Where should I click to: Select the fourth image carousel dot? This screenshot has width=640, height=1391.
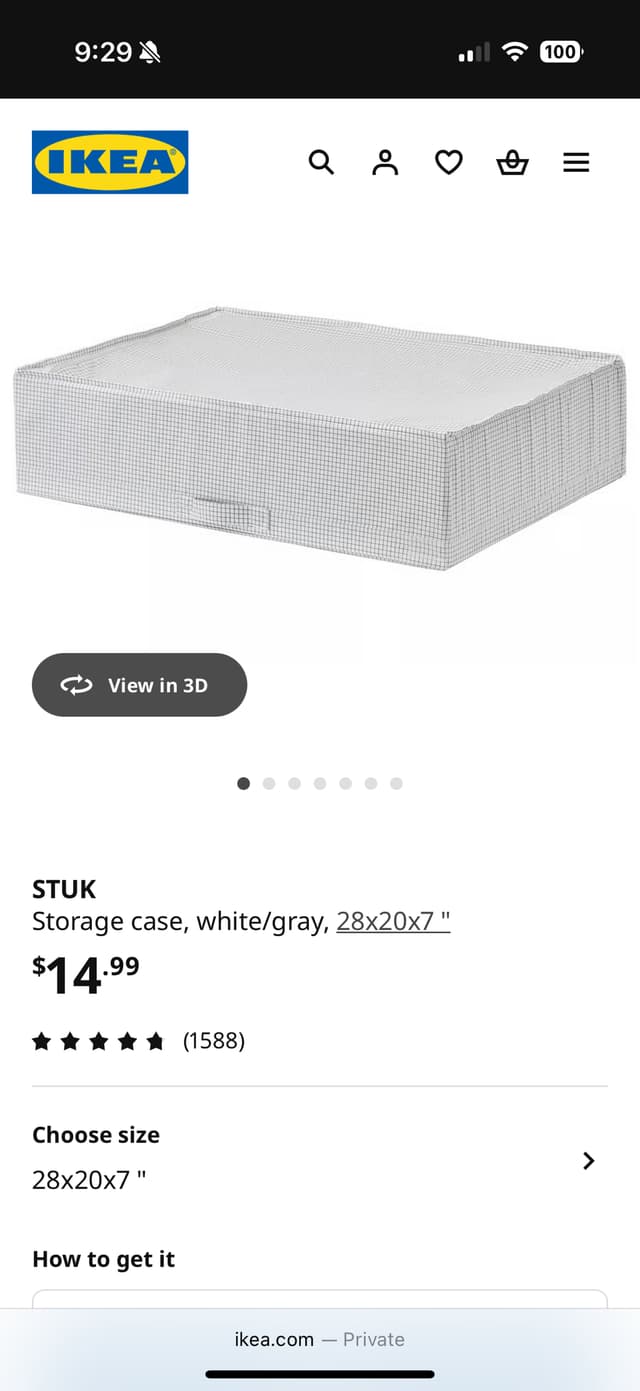coord(320,783)
